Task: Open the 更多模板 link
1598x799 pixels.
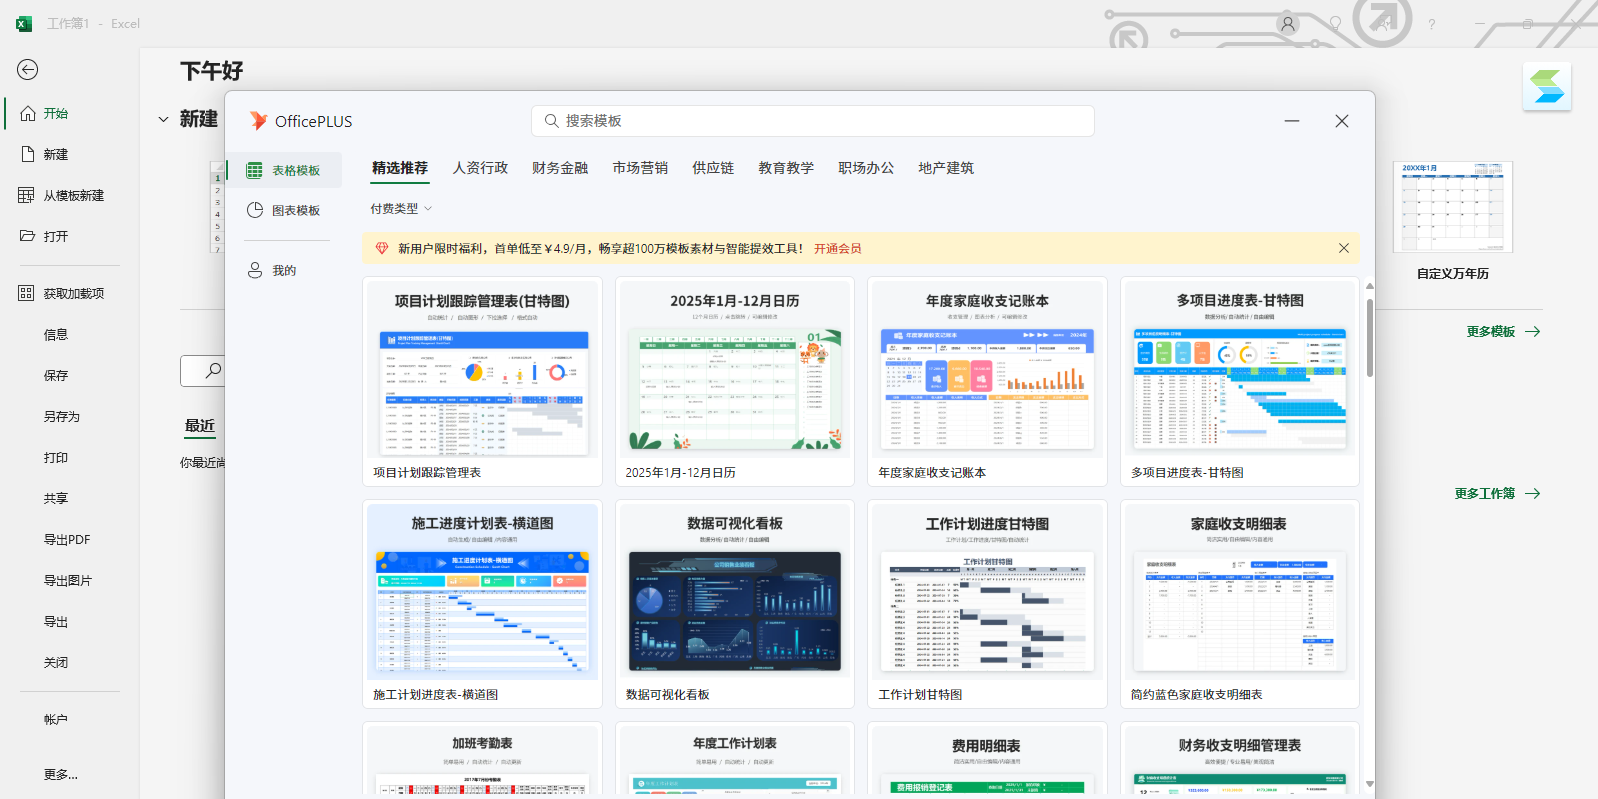Action: [x=1502, y=332]
